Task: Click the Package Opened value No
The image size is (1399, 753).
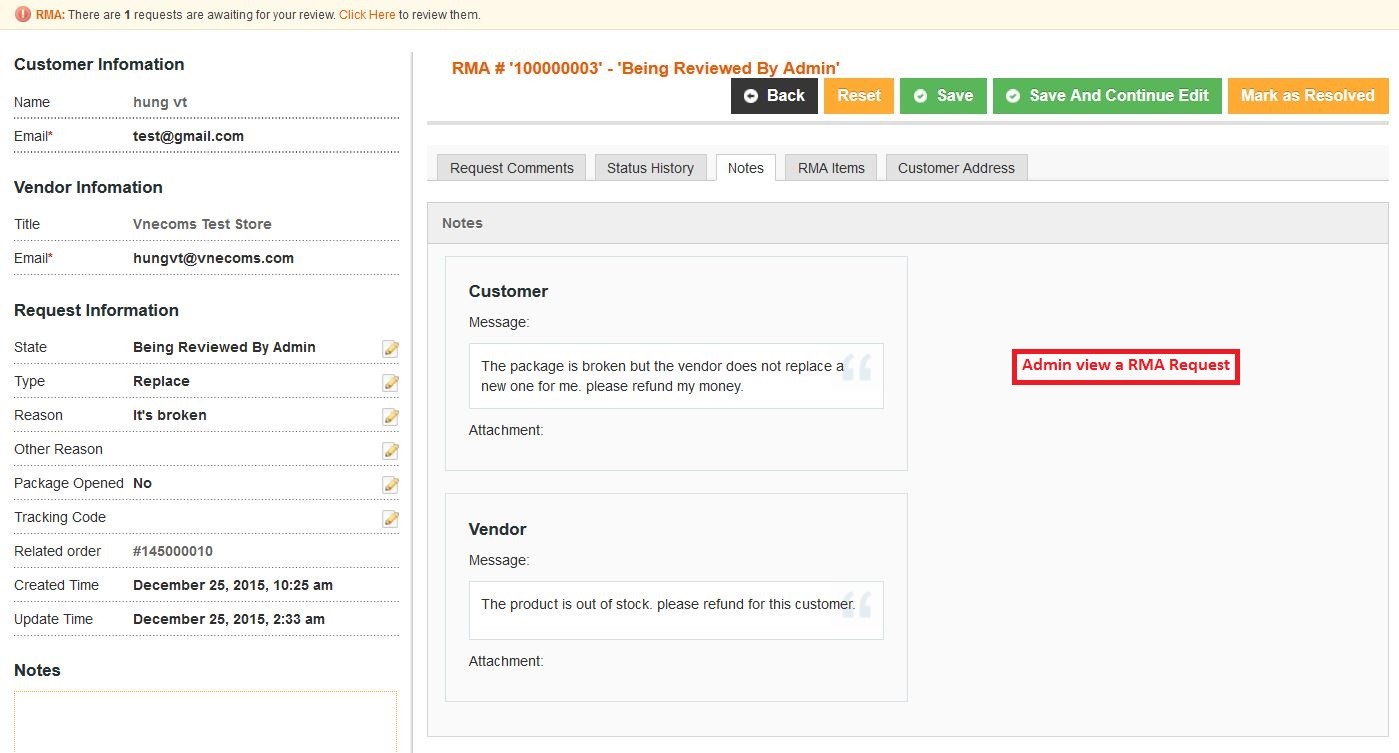Action: [142, 483]
